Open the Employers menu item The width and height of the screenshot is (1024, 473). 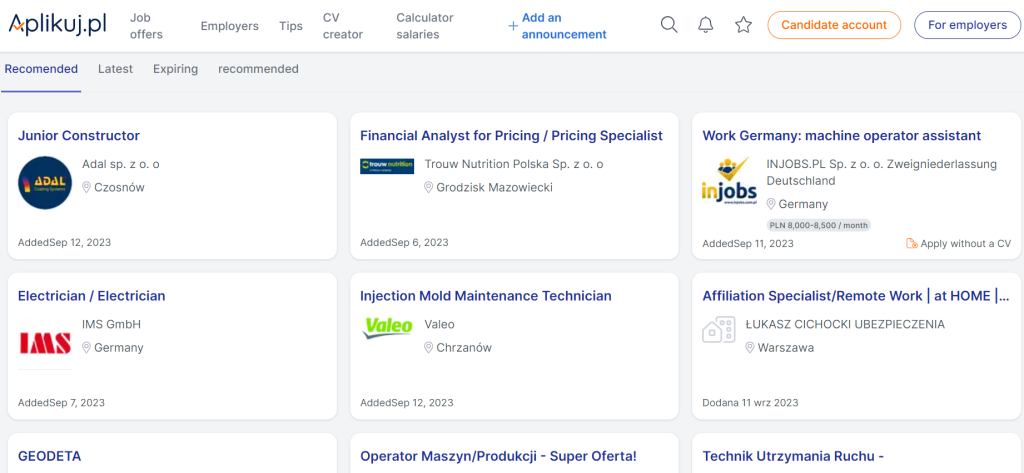pyautogui.click(x=229, y=26)
